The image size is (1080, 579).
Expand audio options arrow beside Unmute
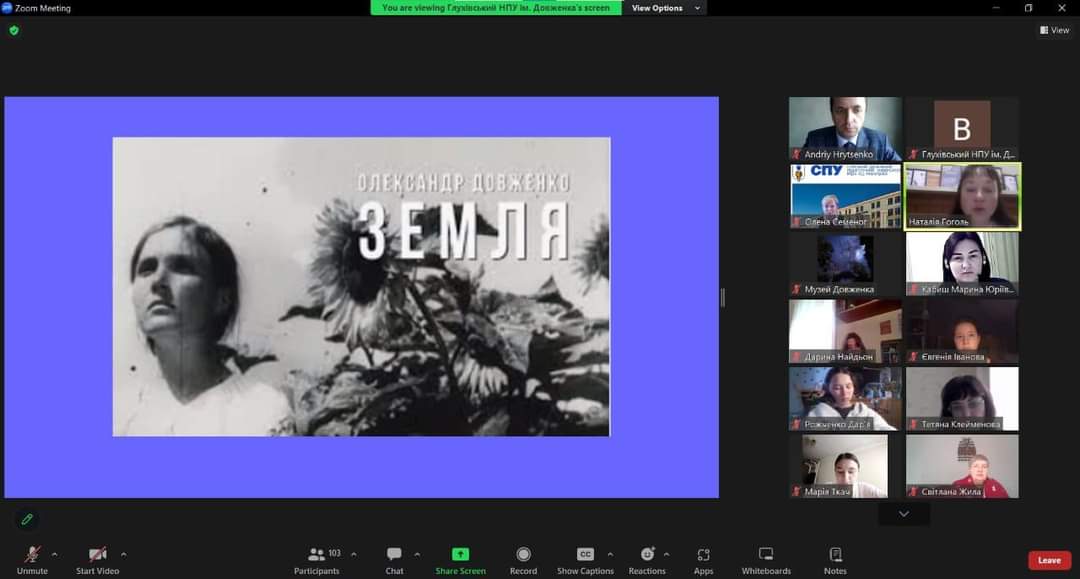[54, 554]
